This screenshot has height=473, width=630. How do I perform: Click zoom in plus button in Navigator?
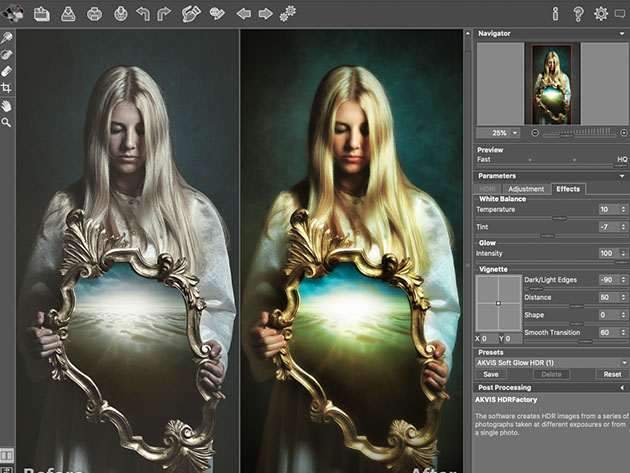623,132
